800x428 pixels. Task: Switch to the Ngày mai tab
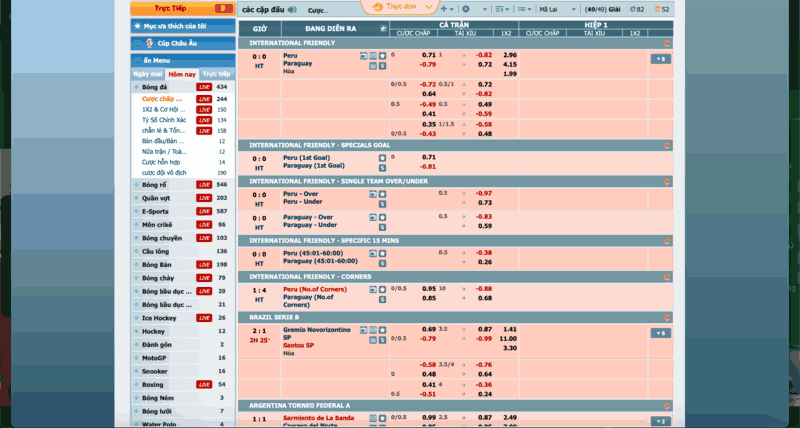point(148,75)
